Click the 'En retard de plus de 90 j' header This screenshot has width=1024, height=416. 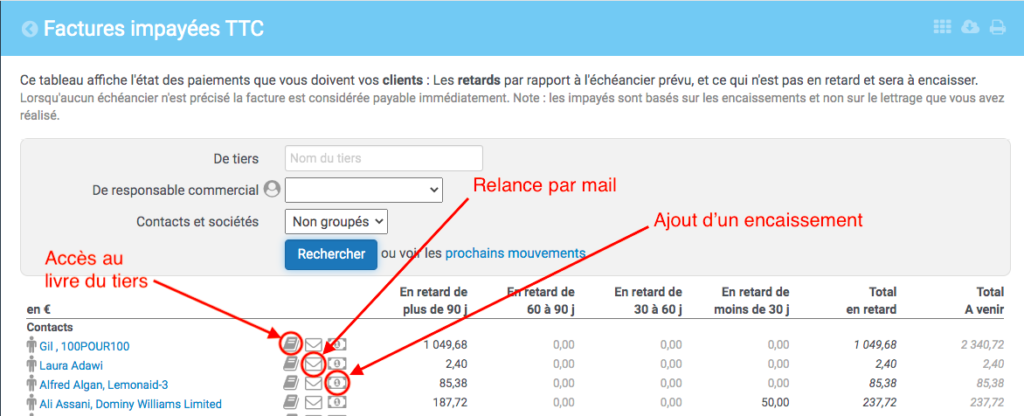[x=434, y=300]
